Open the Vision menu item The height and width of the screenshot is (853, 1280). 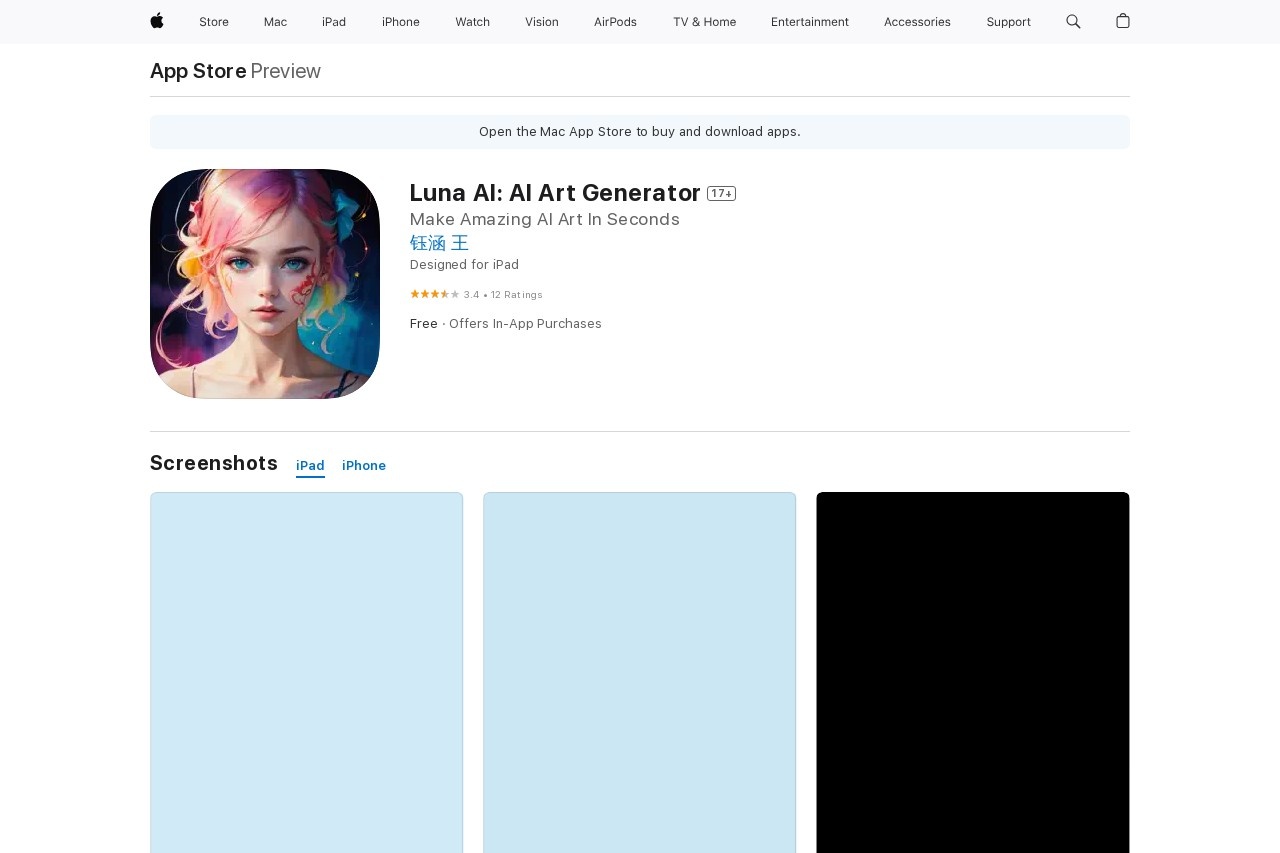tap(542, 22)
